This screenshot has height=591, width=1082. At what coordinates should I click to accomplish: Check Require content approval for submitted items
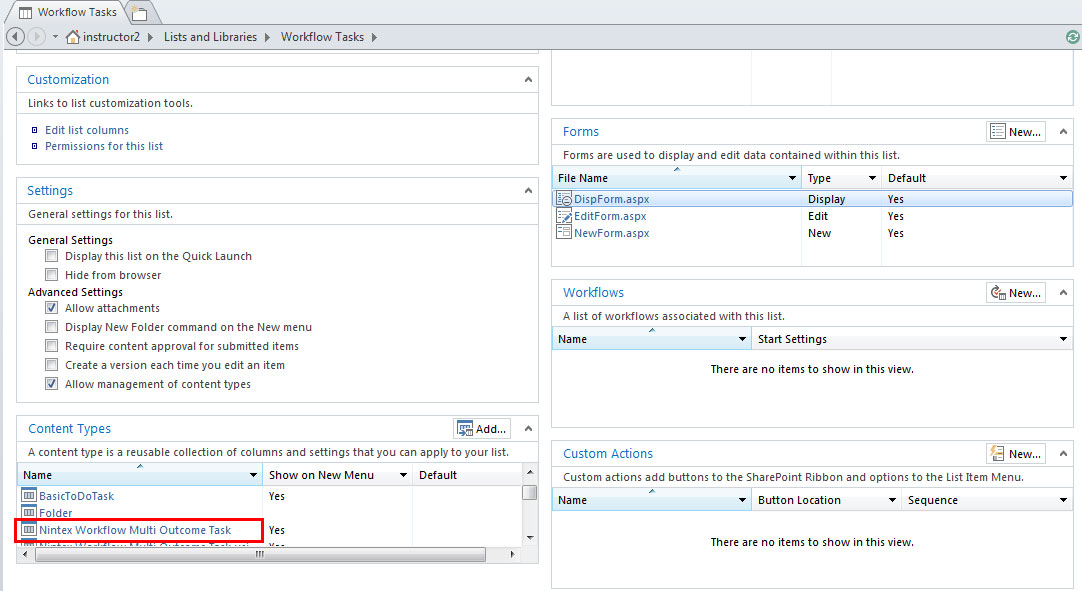point(52,346)
